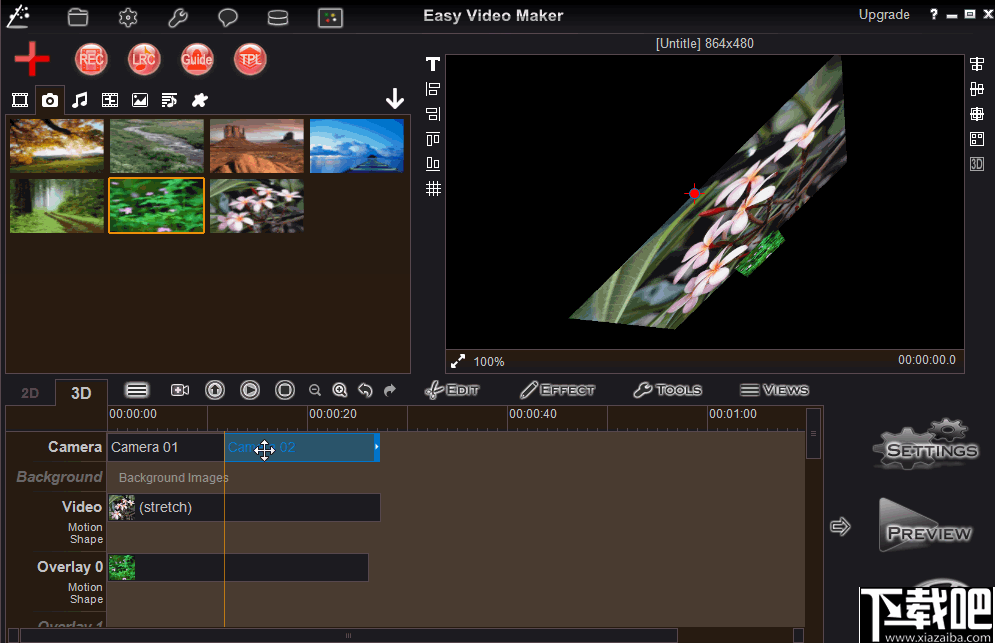Click the REC screen recorder button
This screenshot has height=643, width=995.
coord(91,59)
